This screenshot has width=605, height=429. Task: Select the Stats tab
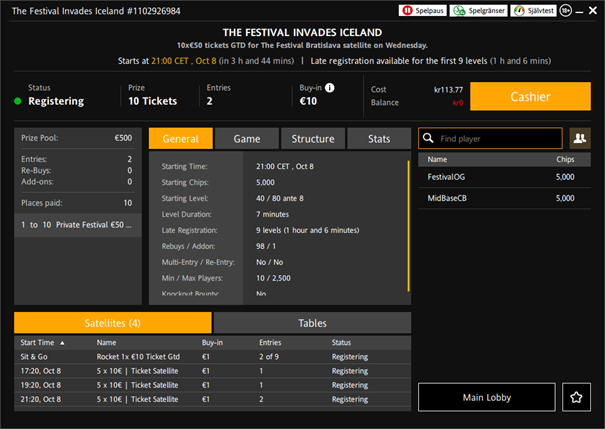point(379,139)
